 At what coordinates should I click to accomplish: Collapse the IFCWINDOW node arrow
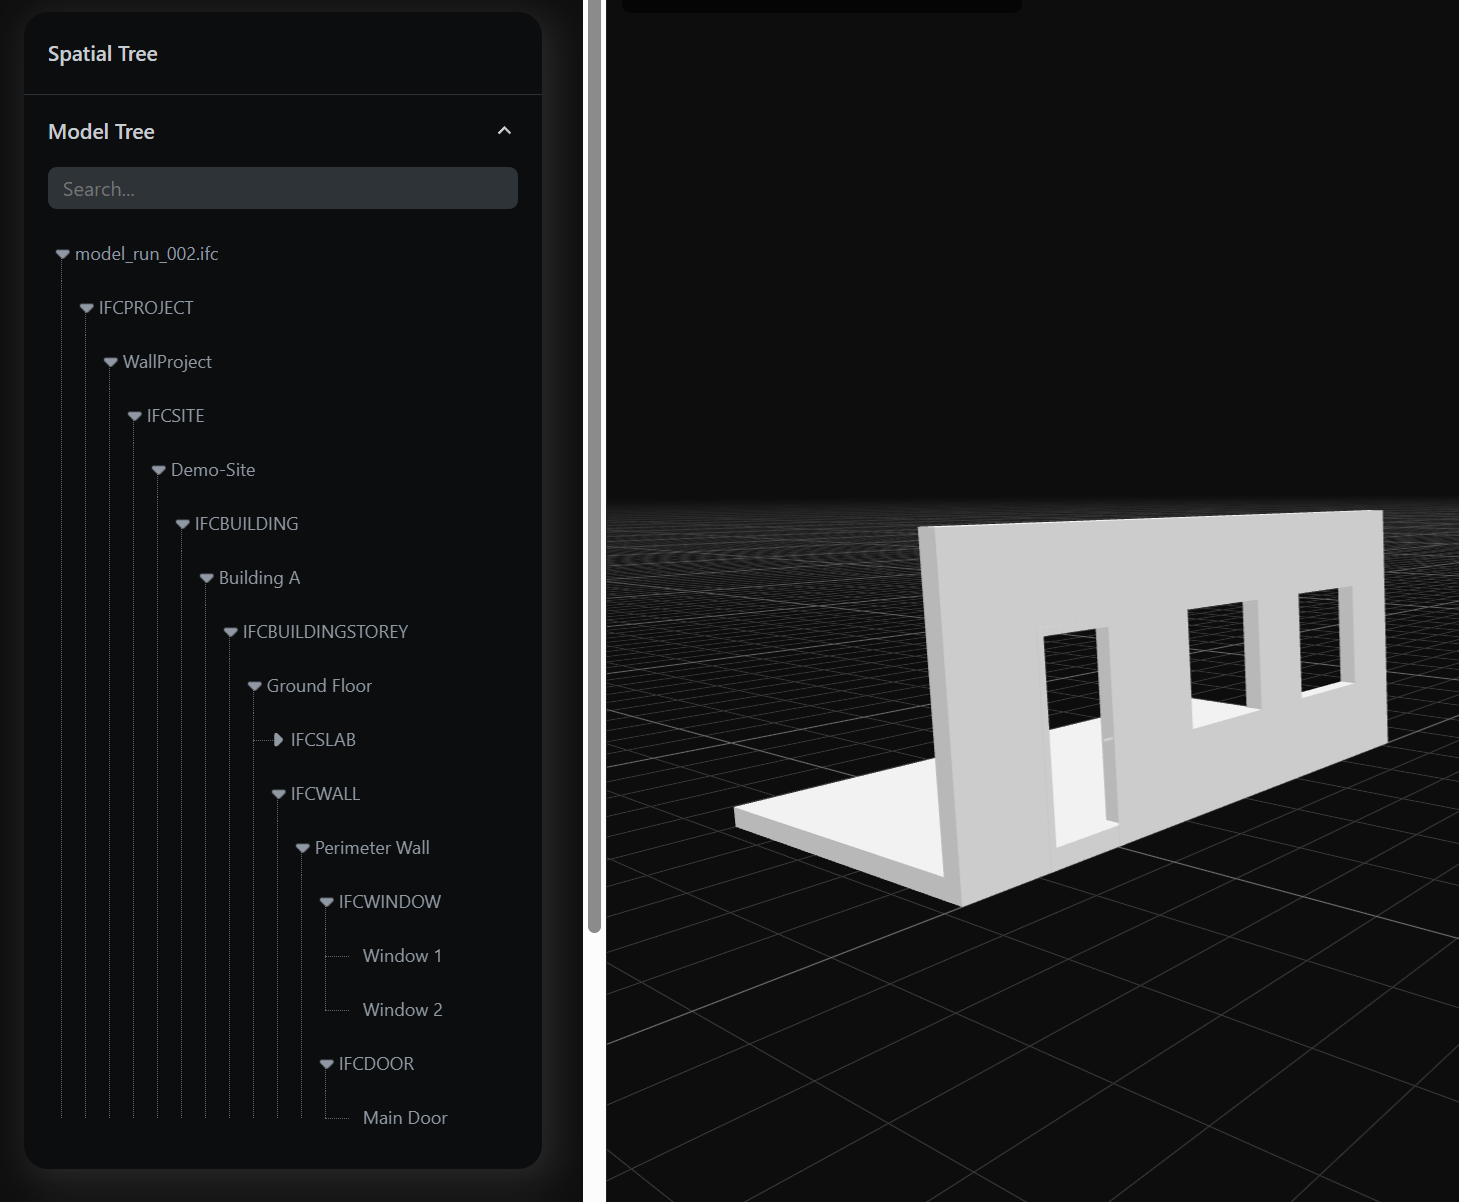(327, 902)
